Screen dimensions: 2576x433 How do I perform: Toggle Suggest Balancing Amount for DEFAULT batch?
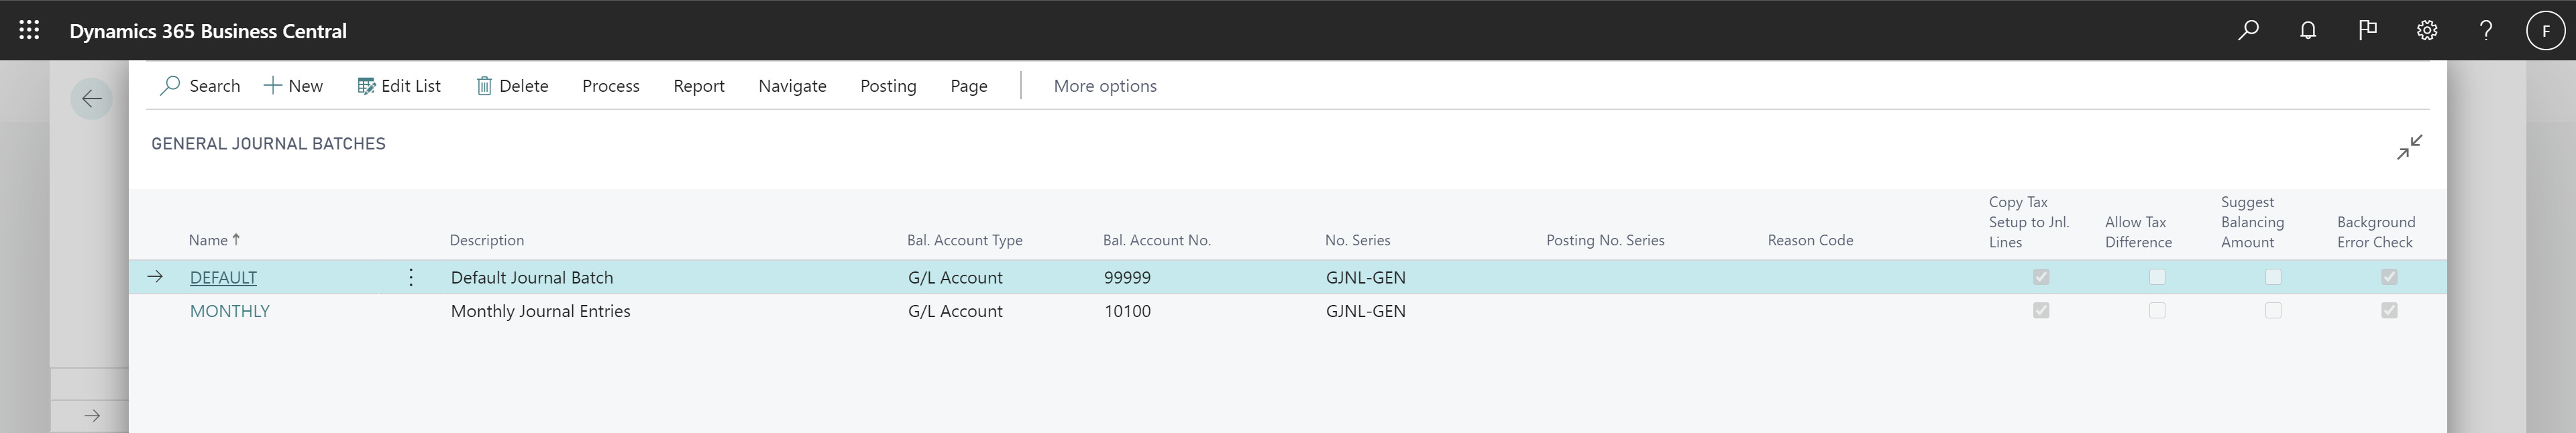(2273, 277)
